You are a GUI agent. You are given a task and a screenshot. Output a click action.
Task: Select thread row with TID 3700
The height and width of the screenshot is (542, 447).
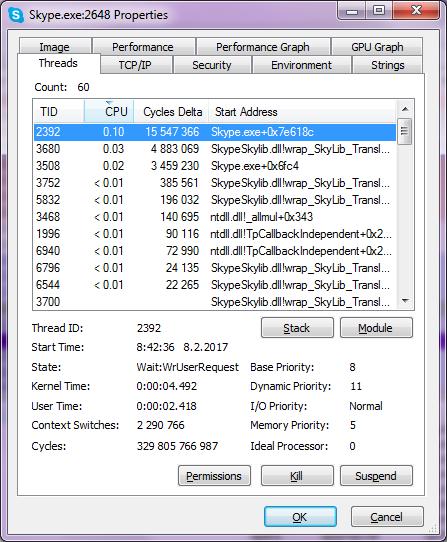215,301
